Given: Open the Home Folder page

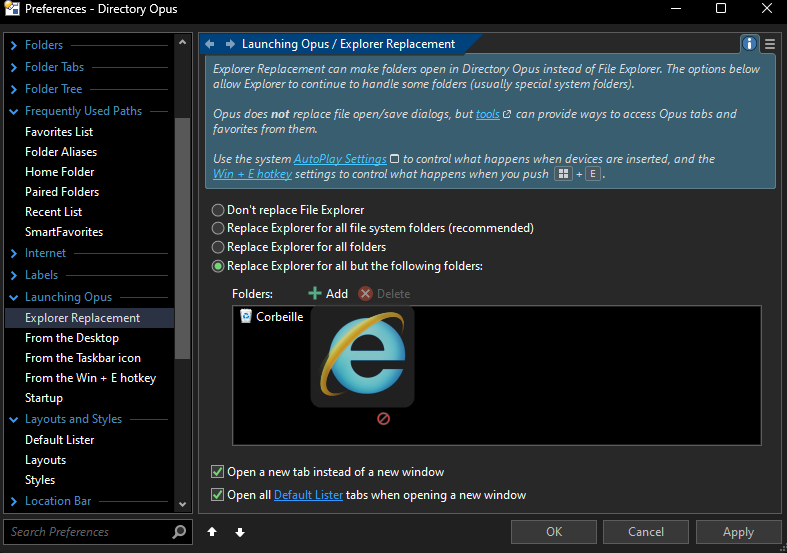Looking at the screenshot, I should [59, 172].
